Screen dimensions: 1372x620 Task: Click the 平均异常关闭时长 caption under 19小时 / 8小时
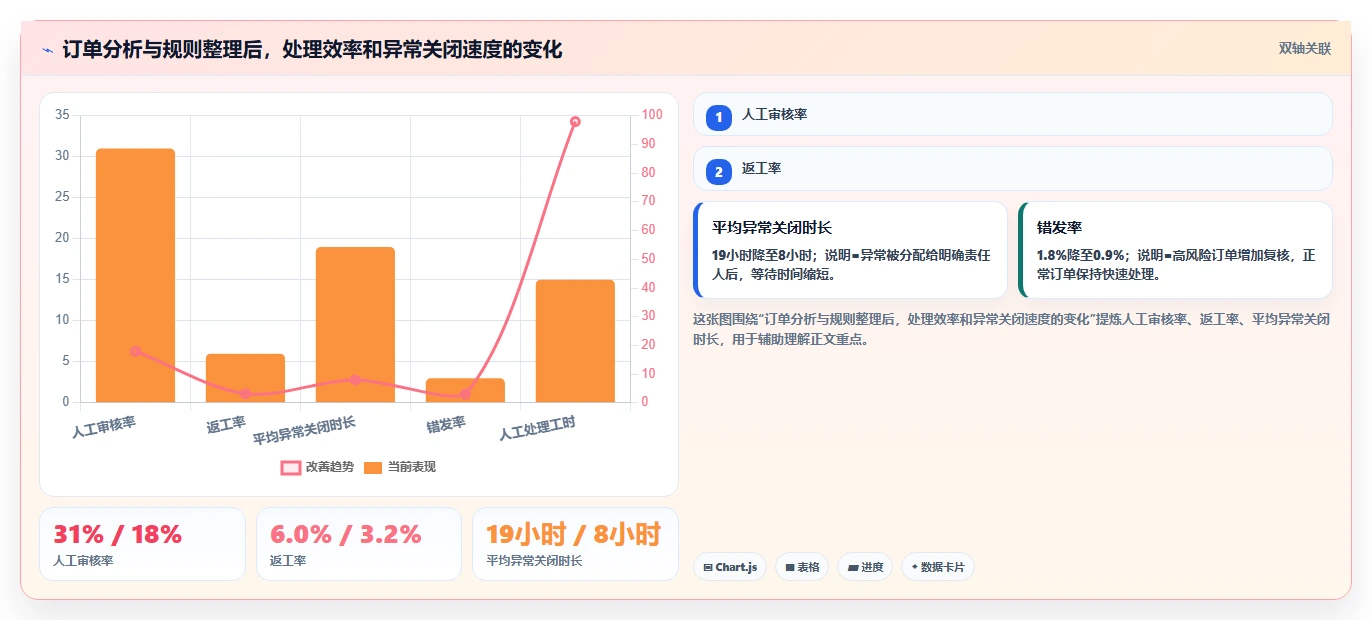pyautogui.click(x=534, y=561)
